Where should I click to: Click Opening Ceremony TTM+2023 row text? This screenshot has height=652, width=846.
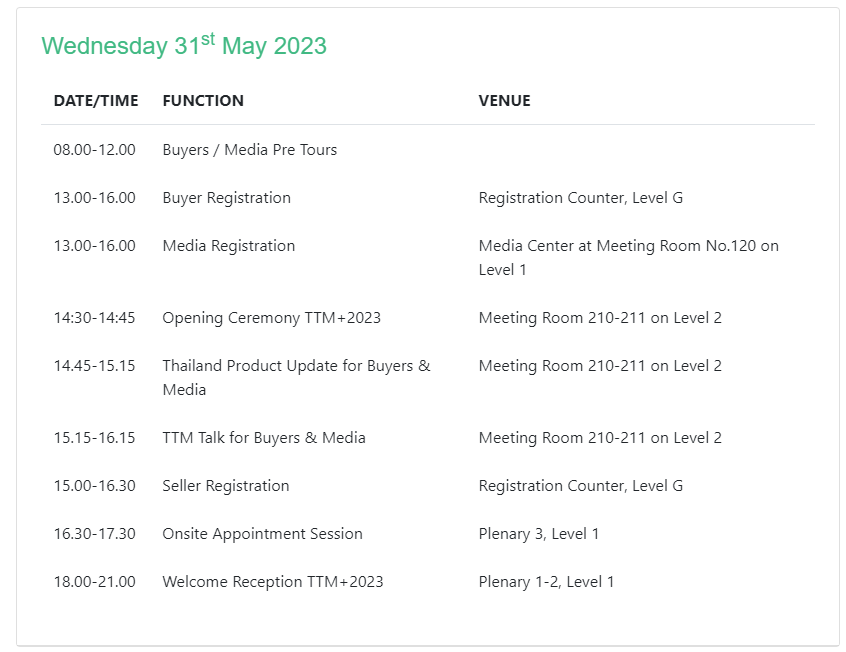click(x=271, y=318)
